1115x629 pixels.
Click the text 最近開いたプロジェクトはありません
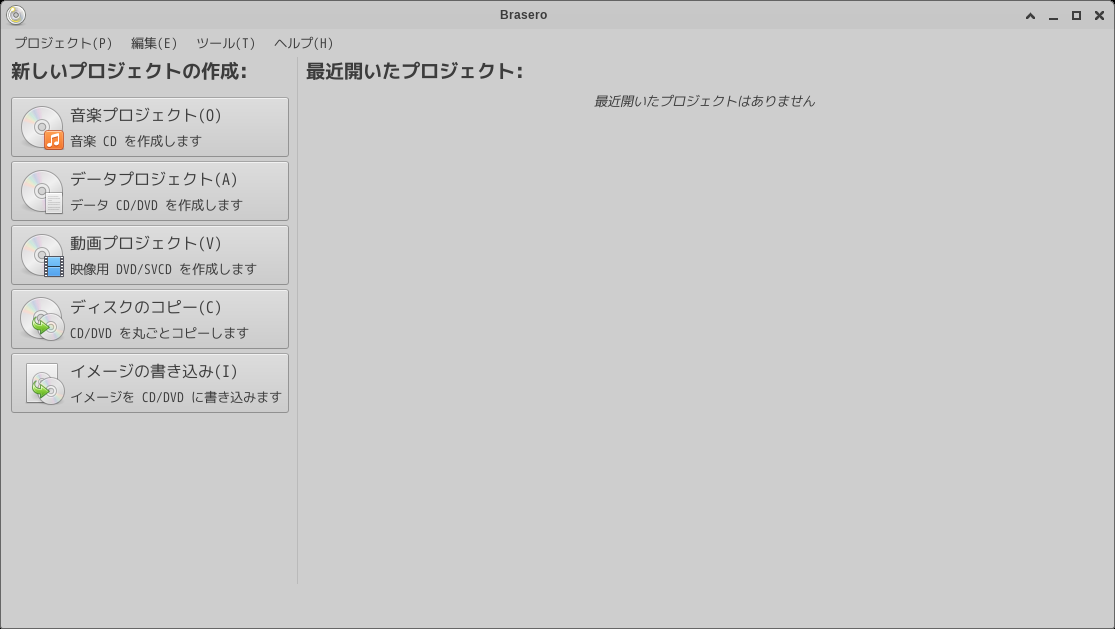tap(705, 101)
